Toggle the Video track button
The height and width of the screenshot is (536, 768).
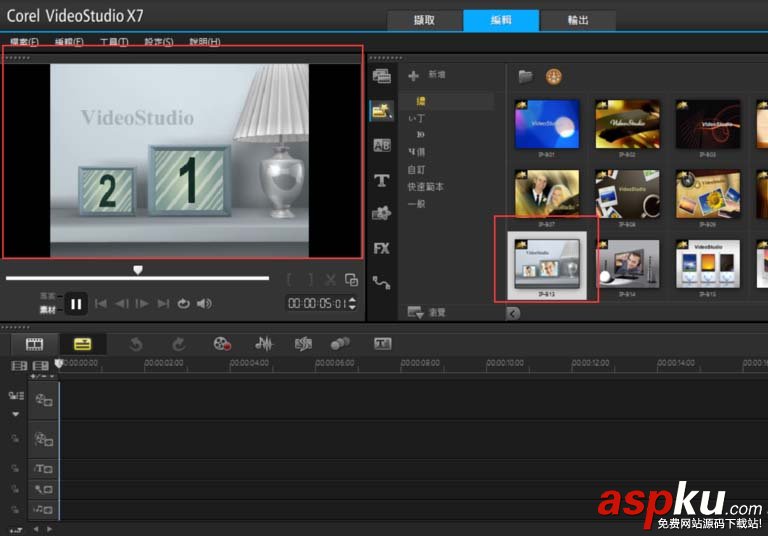(44, 400)
